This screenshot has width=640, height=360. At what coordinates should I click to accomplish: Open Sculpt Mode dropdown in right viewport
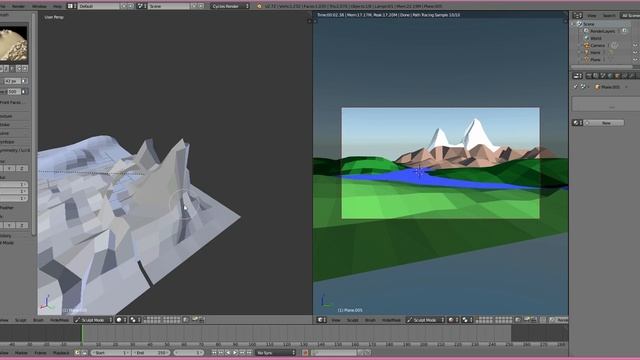pyautogui.click(x=425, y=320)
